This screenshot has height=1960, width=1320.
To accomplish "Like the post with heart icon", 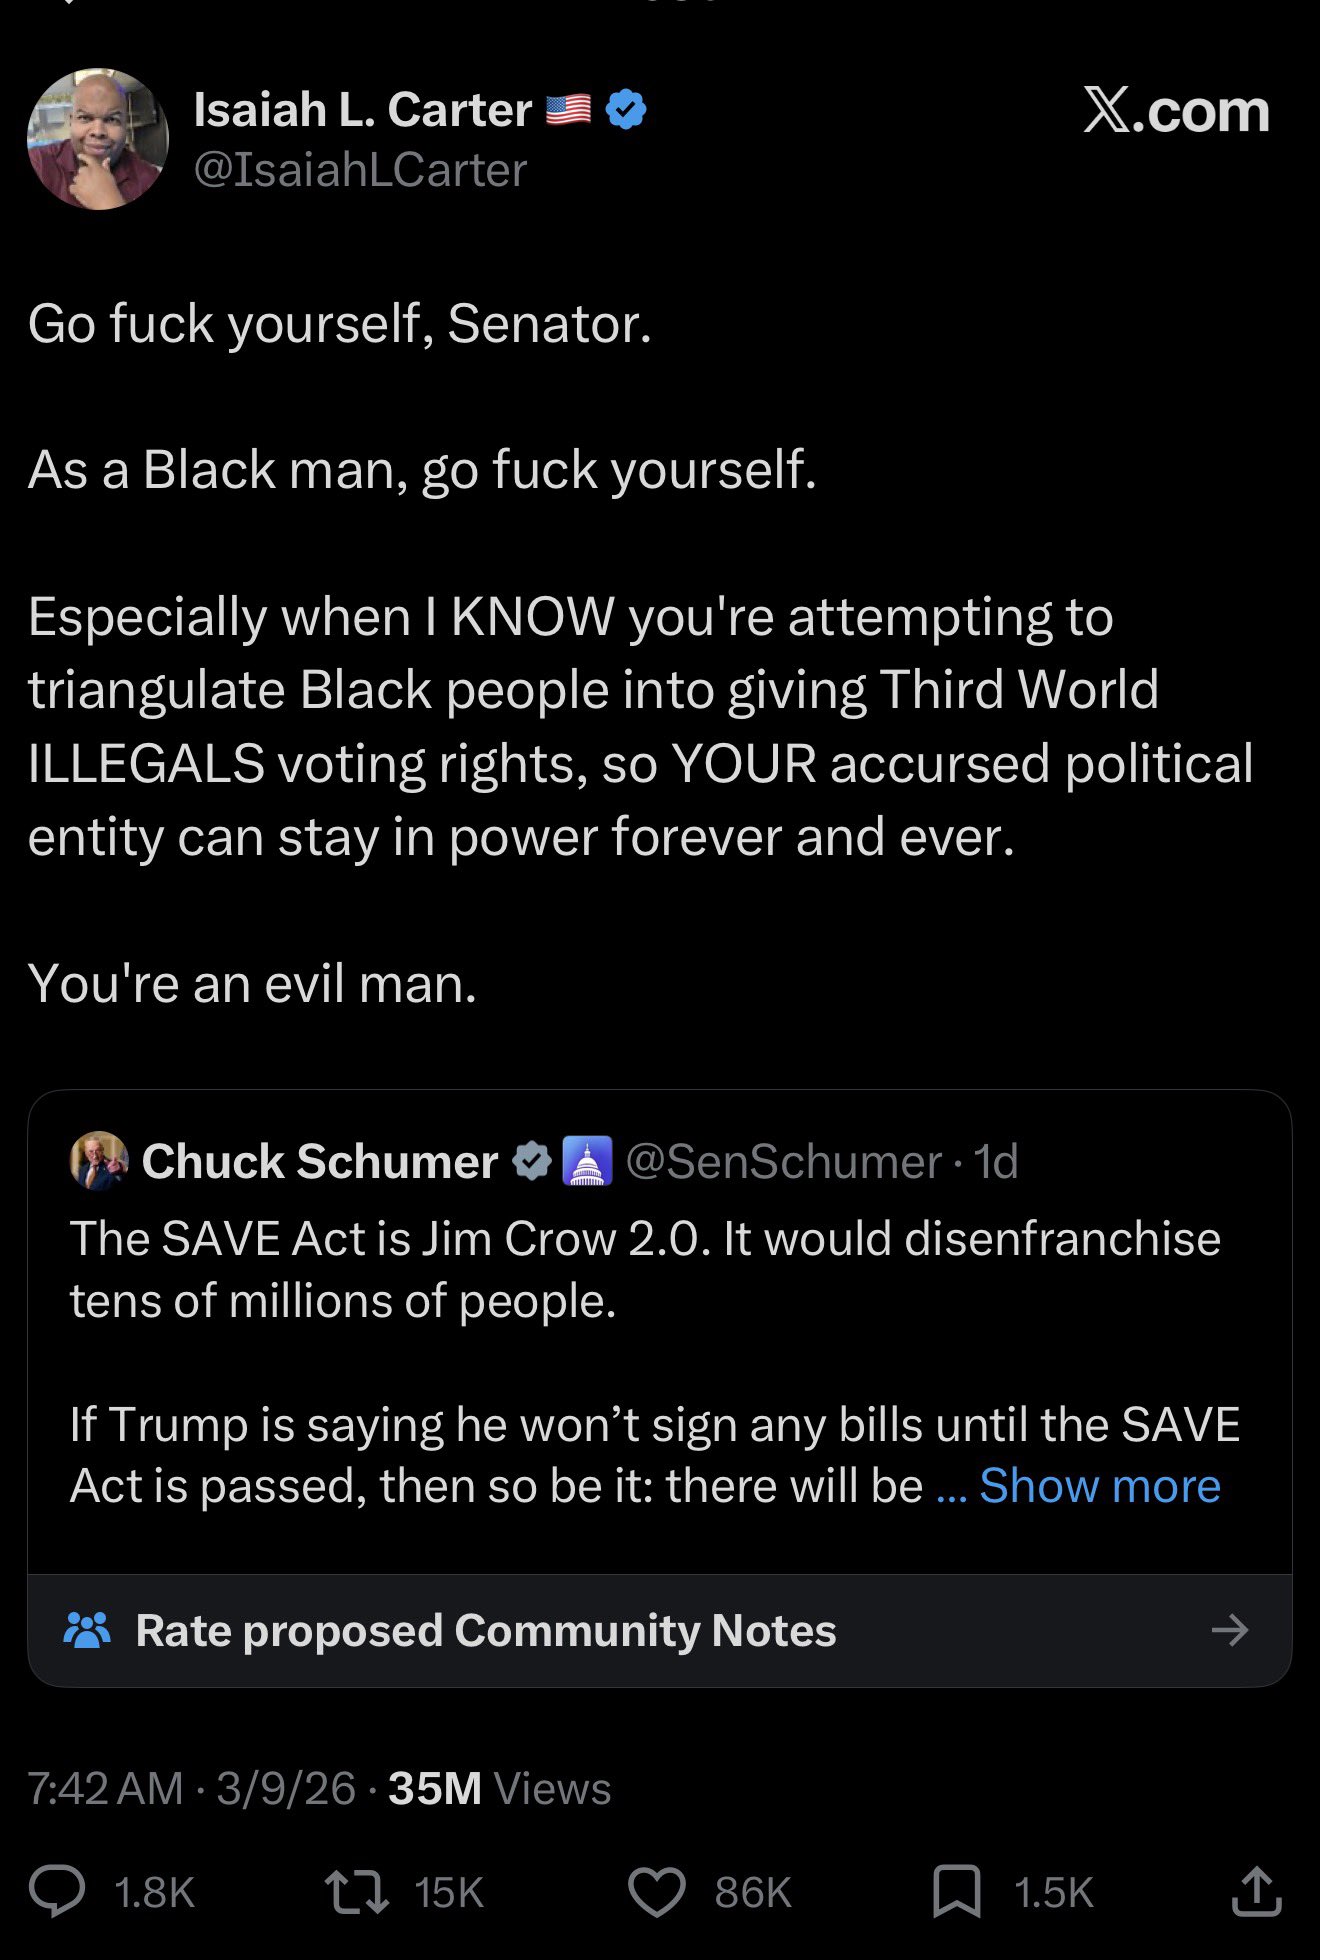I will [656, 1891].
